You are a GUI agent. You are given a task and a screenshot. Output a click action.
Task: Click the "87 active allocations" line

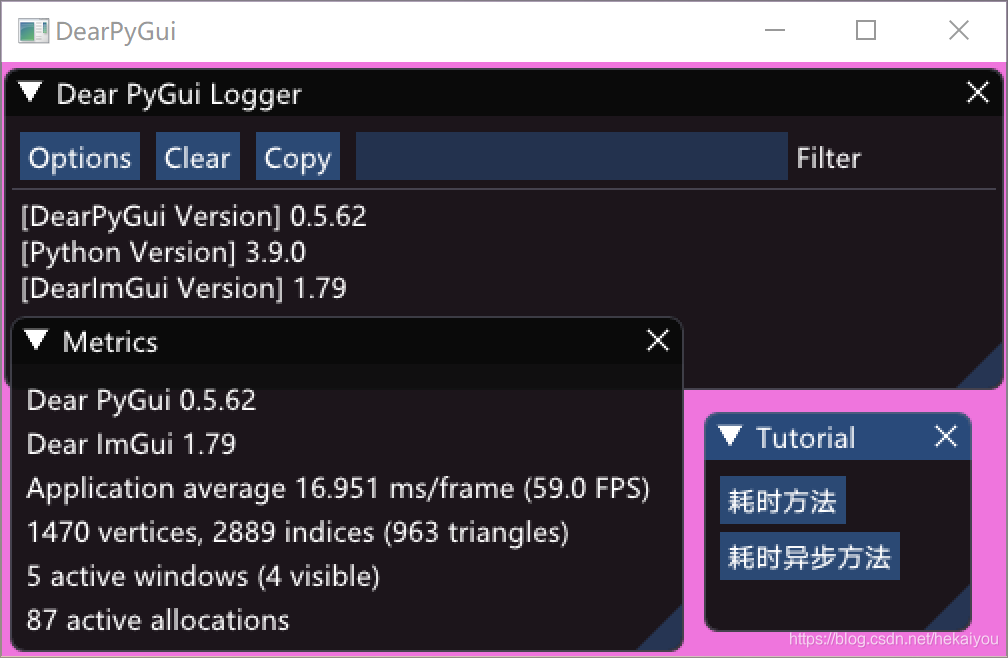coord(158,620)
